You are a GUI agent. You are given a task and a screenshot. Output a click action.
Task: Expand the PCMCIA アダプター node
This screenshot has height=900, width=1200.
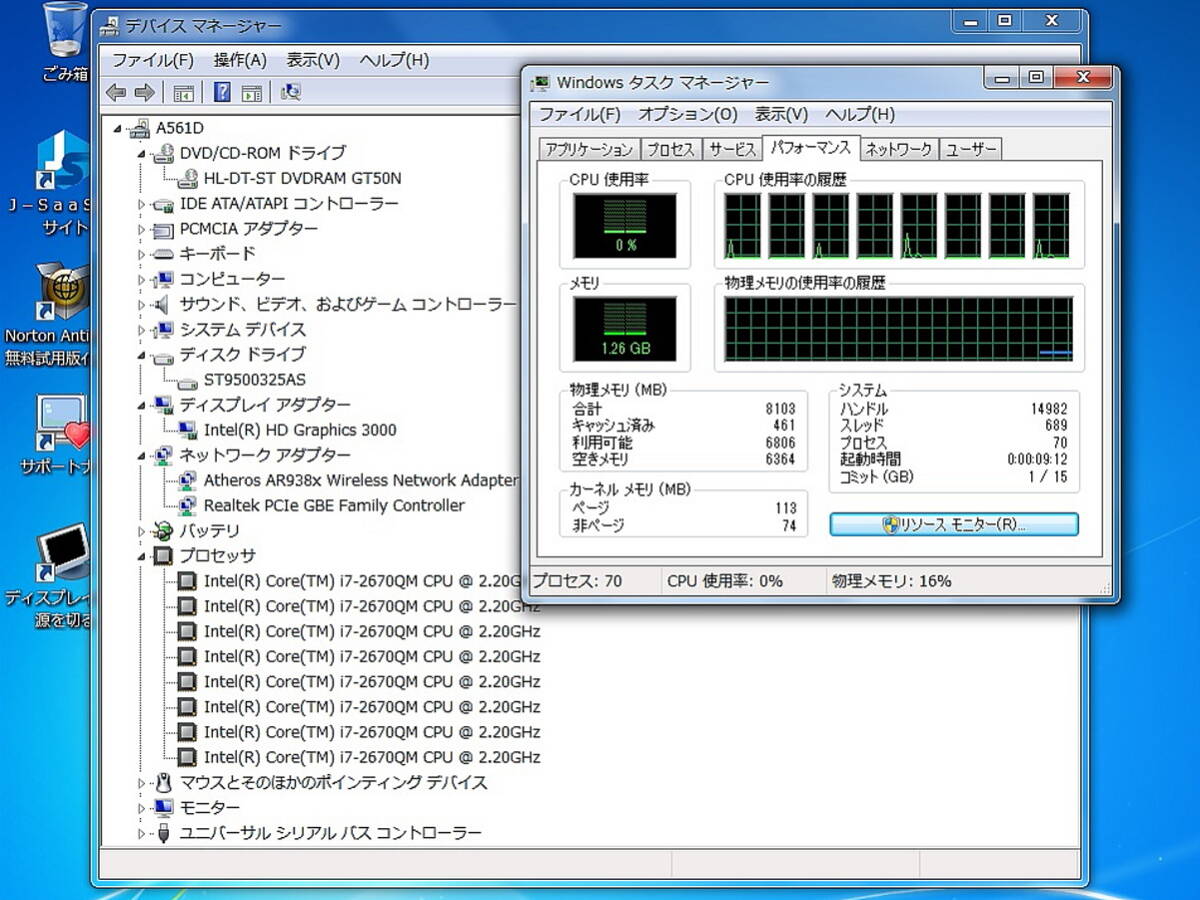[142, 229]
